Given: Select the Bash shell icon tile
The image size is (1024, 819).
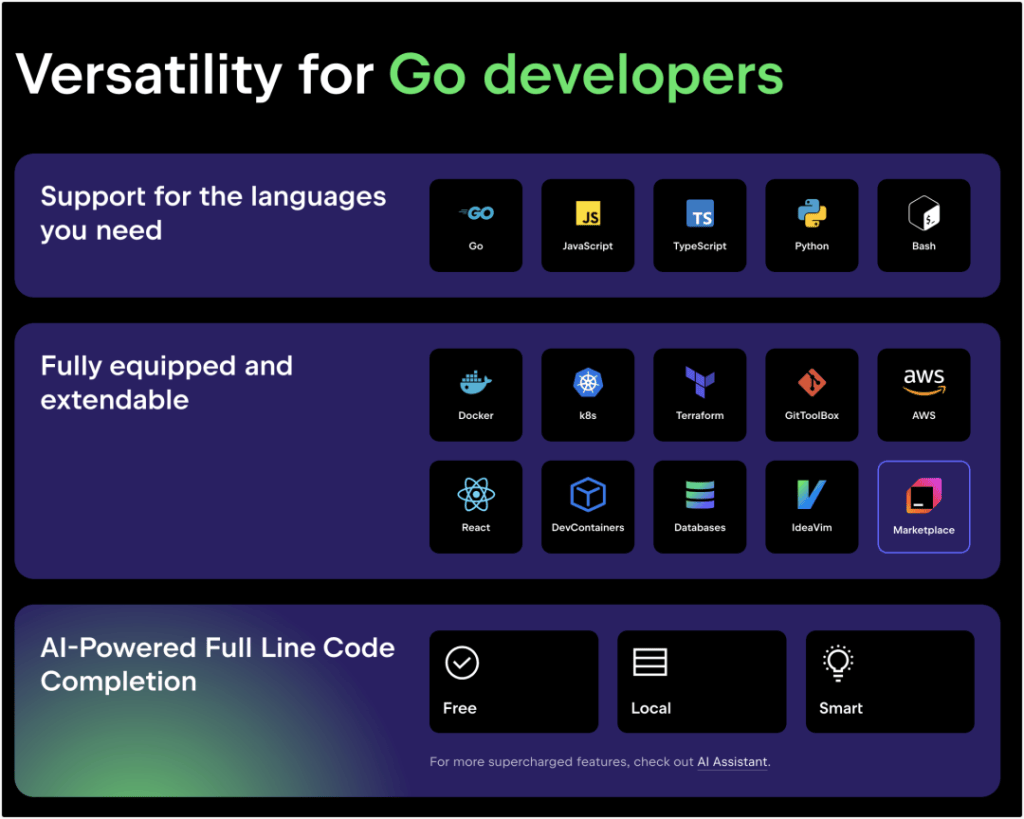Looking at the screenshot, I should coord(924,225).
